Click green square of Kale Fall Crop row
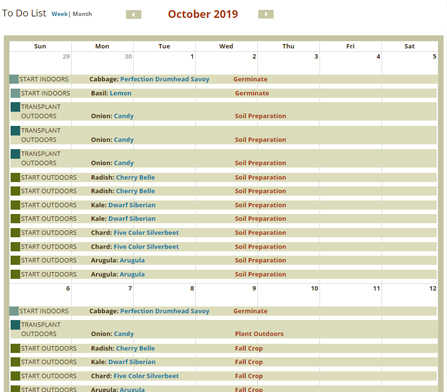Image resolution: width=447 pixels, height=392 pixels. [15, 362]
